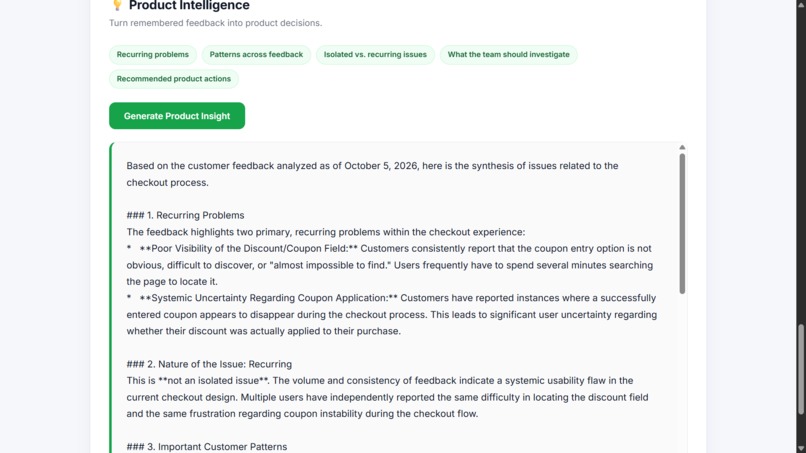Click the '2. Nature of the Issue' heading
This screenshot has width=806, height=453.
click(209, 364)
